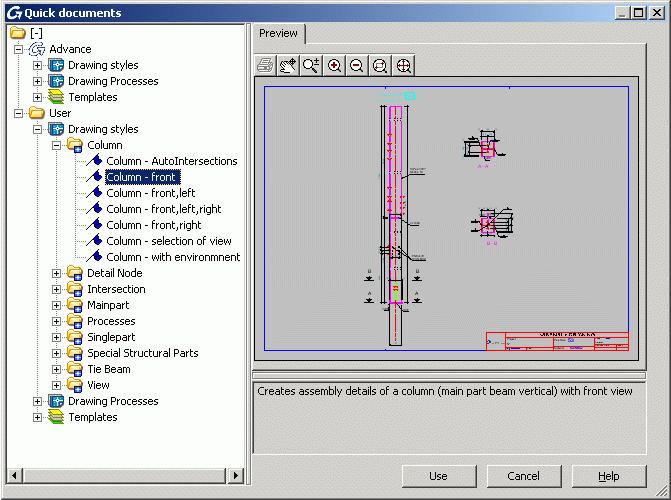Click the Zoom window icon
671x500 pixels.
[x=380, y=65]
